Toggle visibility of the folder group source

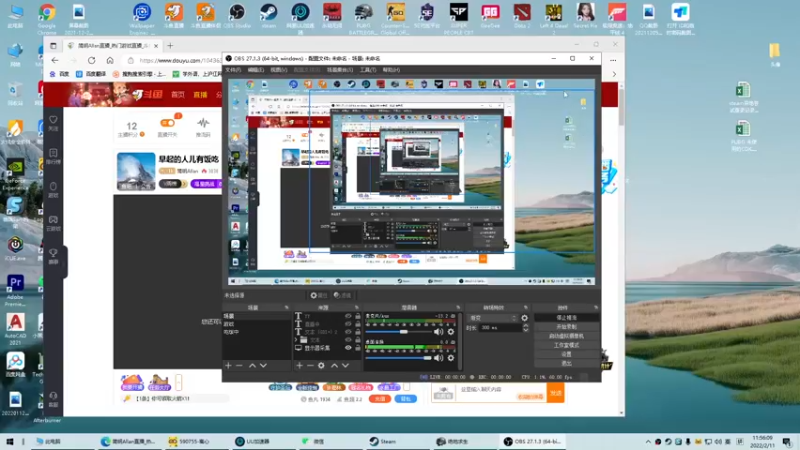[x=348, y=340]
